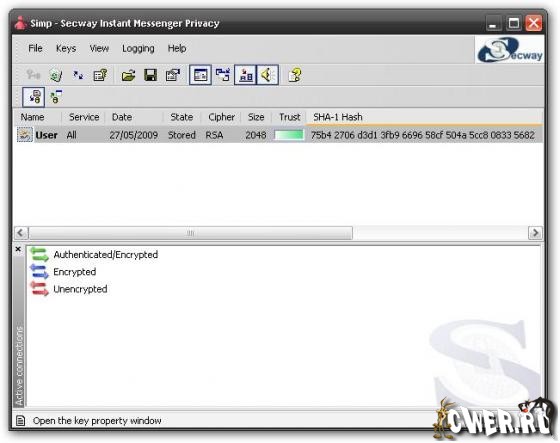
Task: Click the 2048 key size cell
Action: click(x=256, y=135)
